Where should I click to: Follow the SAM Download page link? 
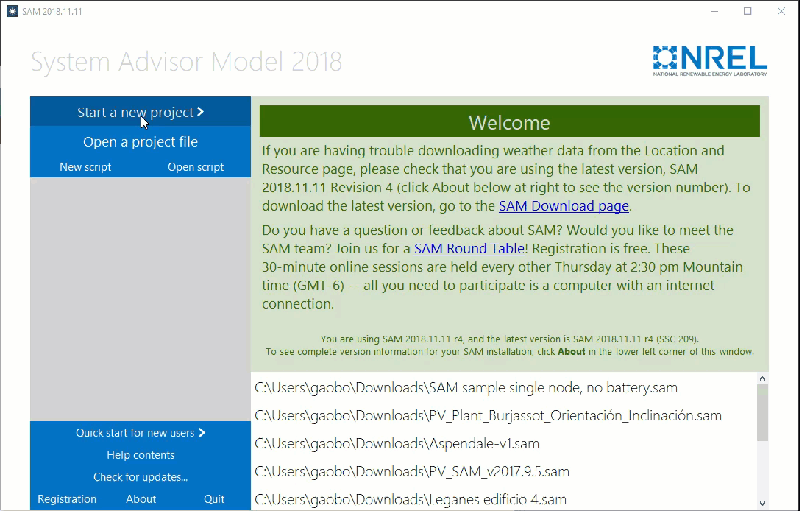tap(563, 206)
